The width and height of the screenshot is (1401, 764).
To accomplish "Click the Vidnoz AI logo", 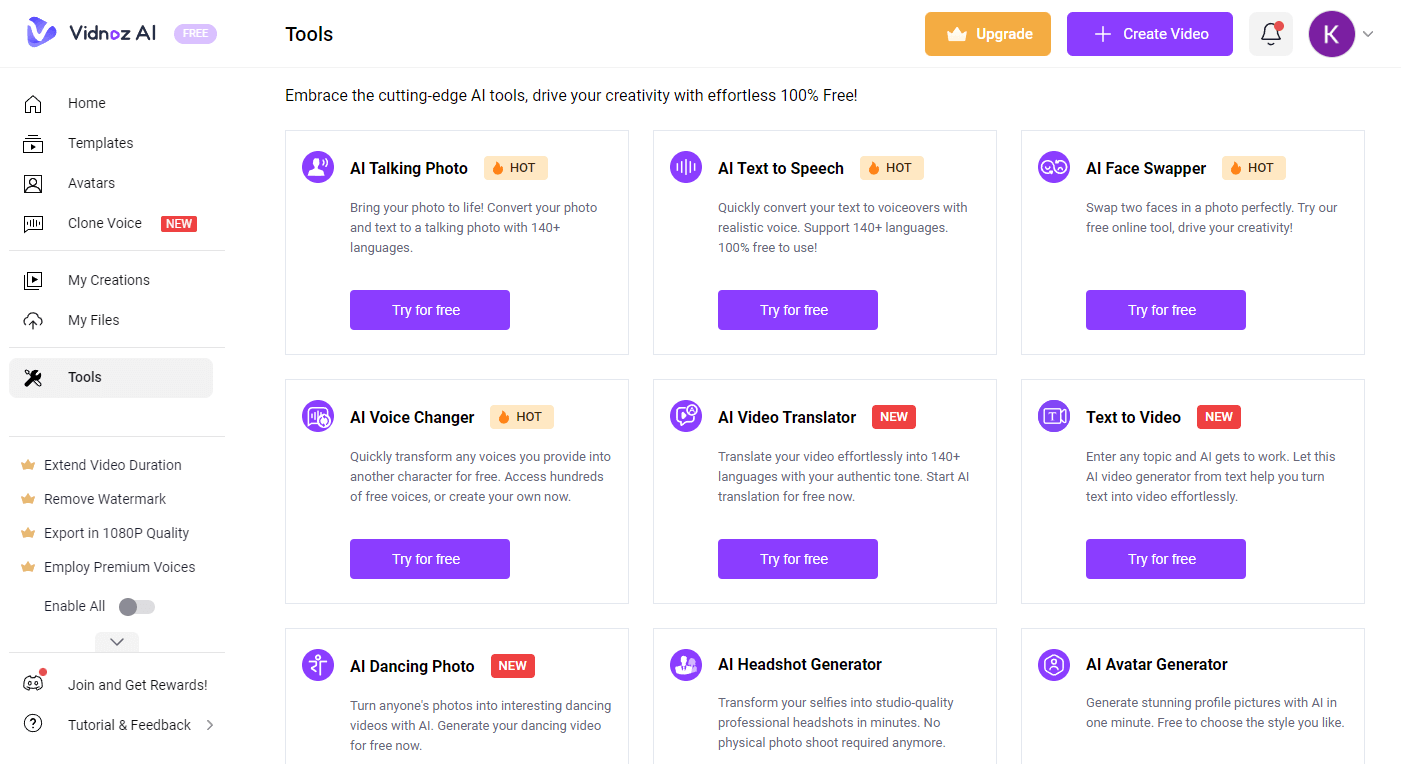I will click(x=91, y=33).
